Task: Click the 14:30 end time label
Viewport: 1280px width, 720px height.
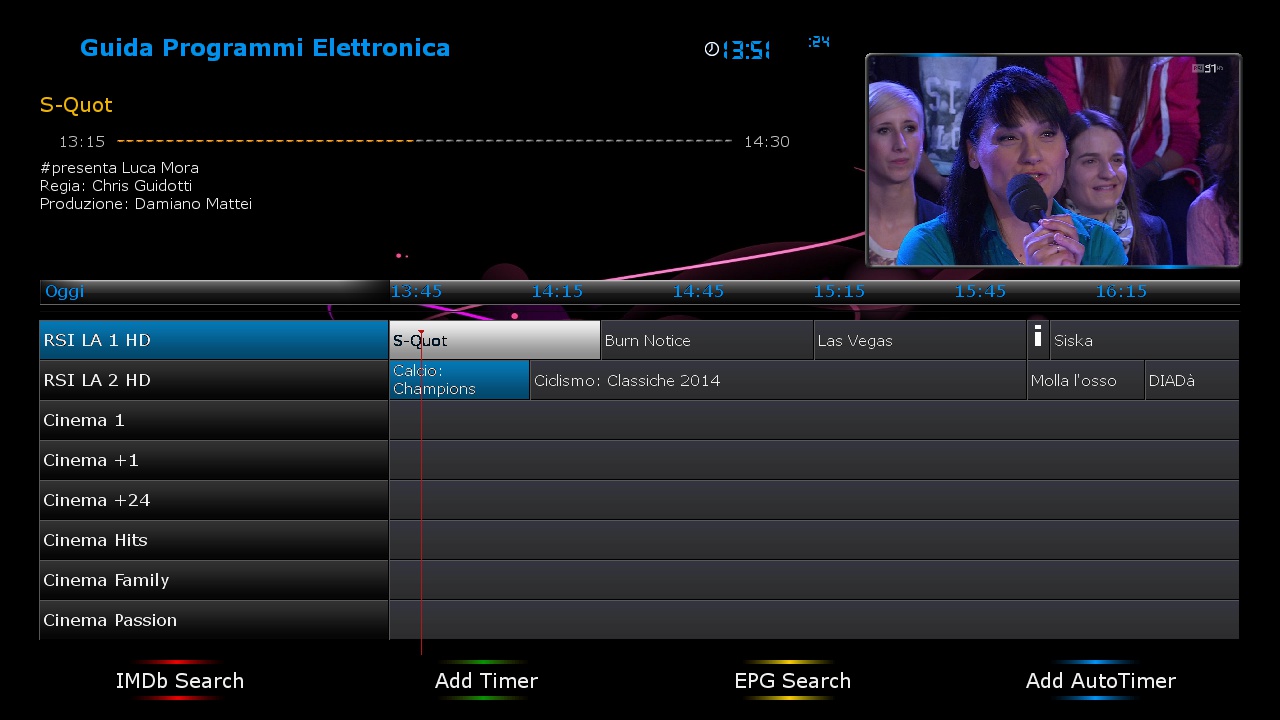Action: coord(767,142)
